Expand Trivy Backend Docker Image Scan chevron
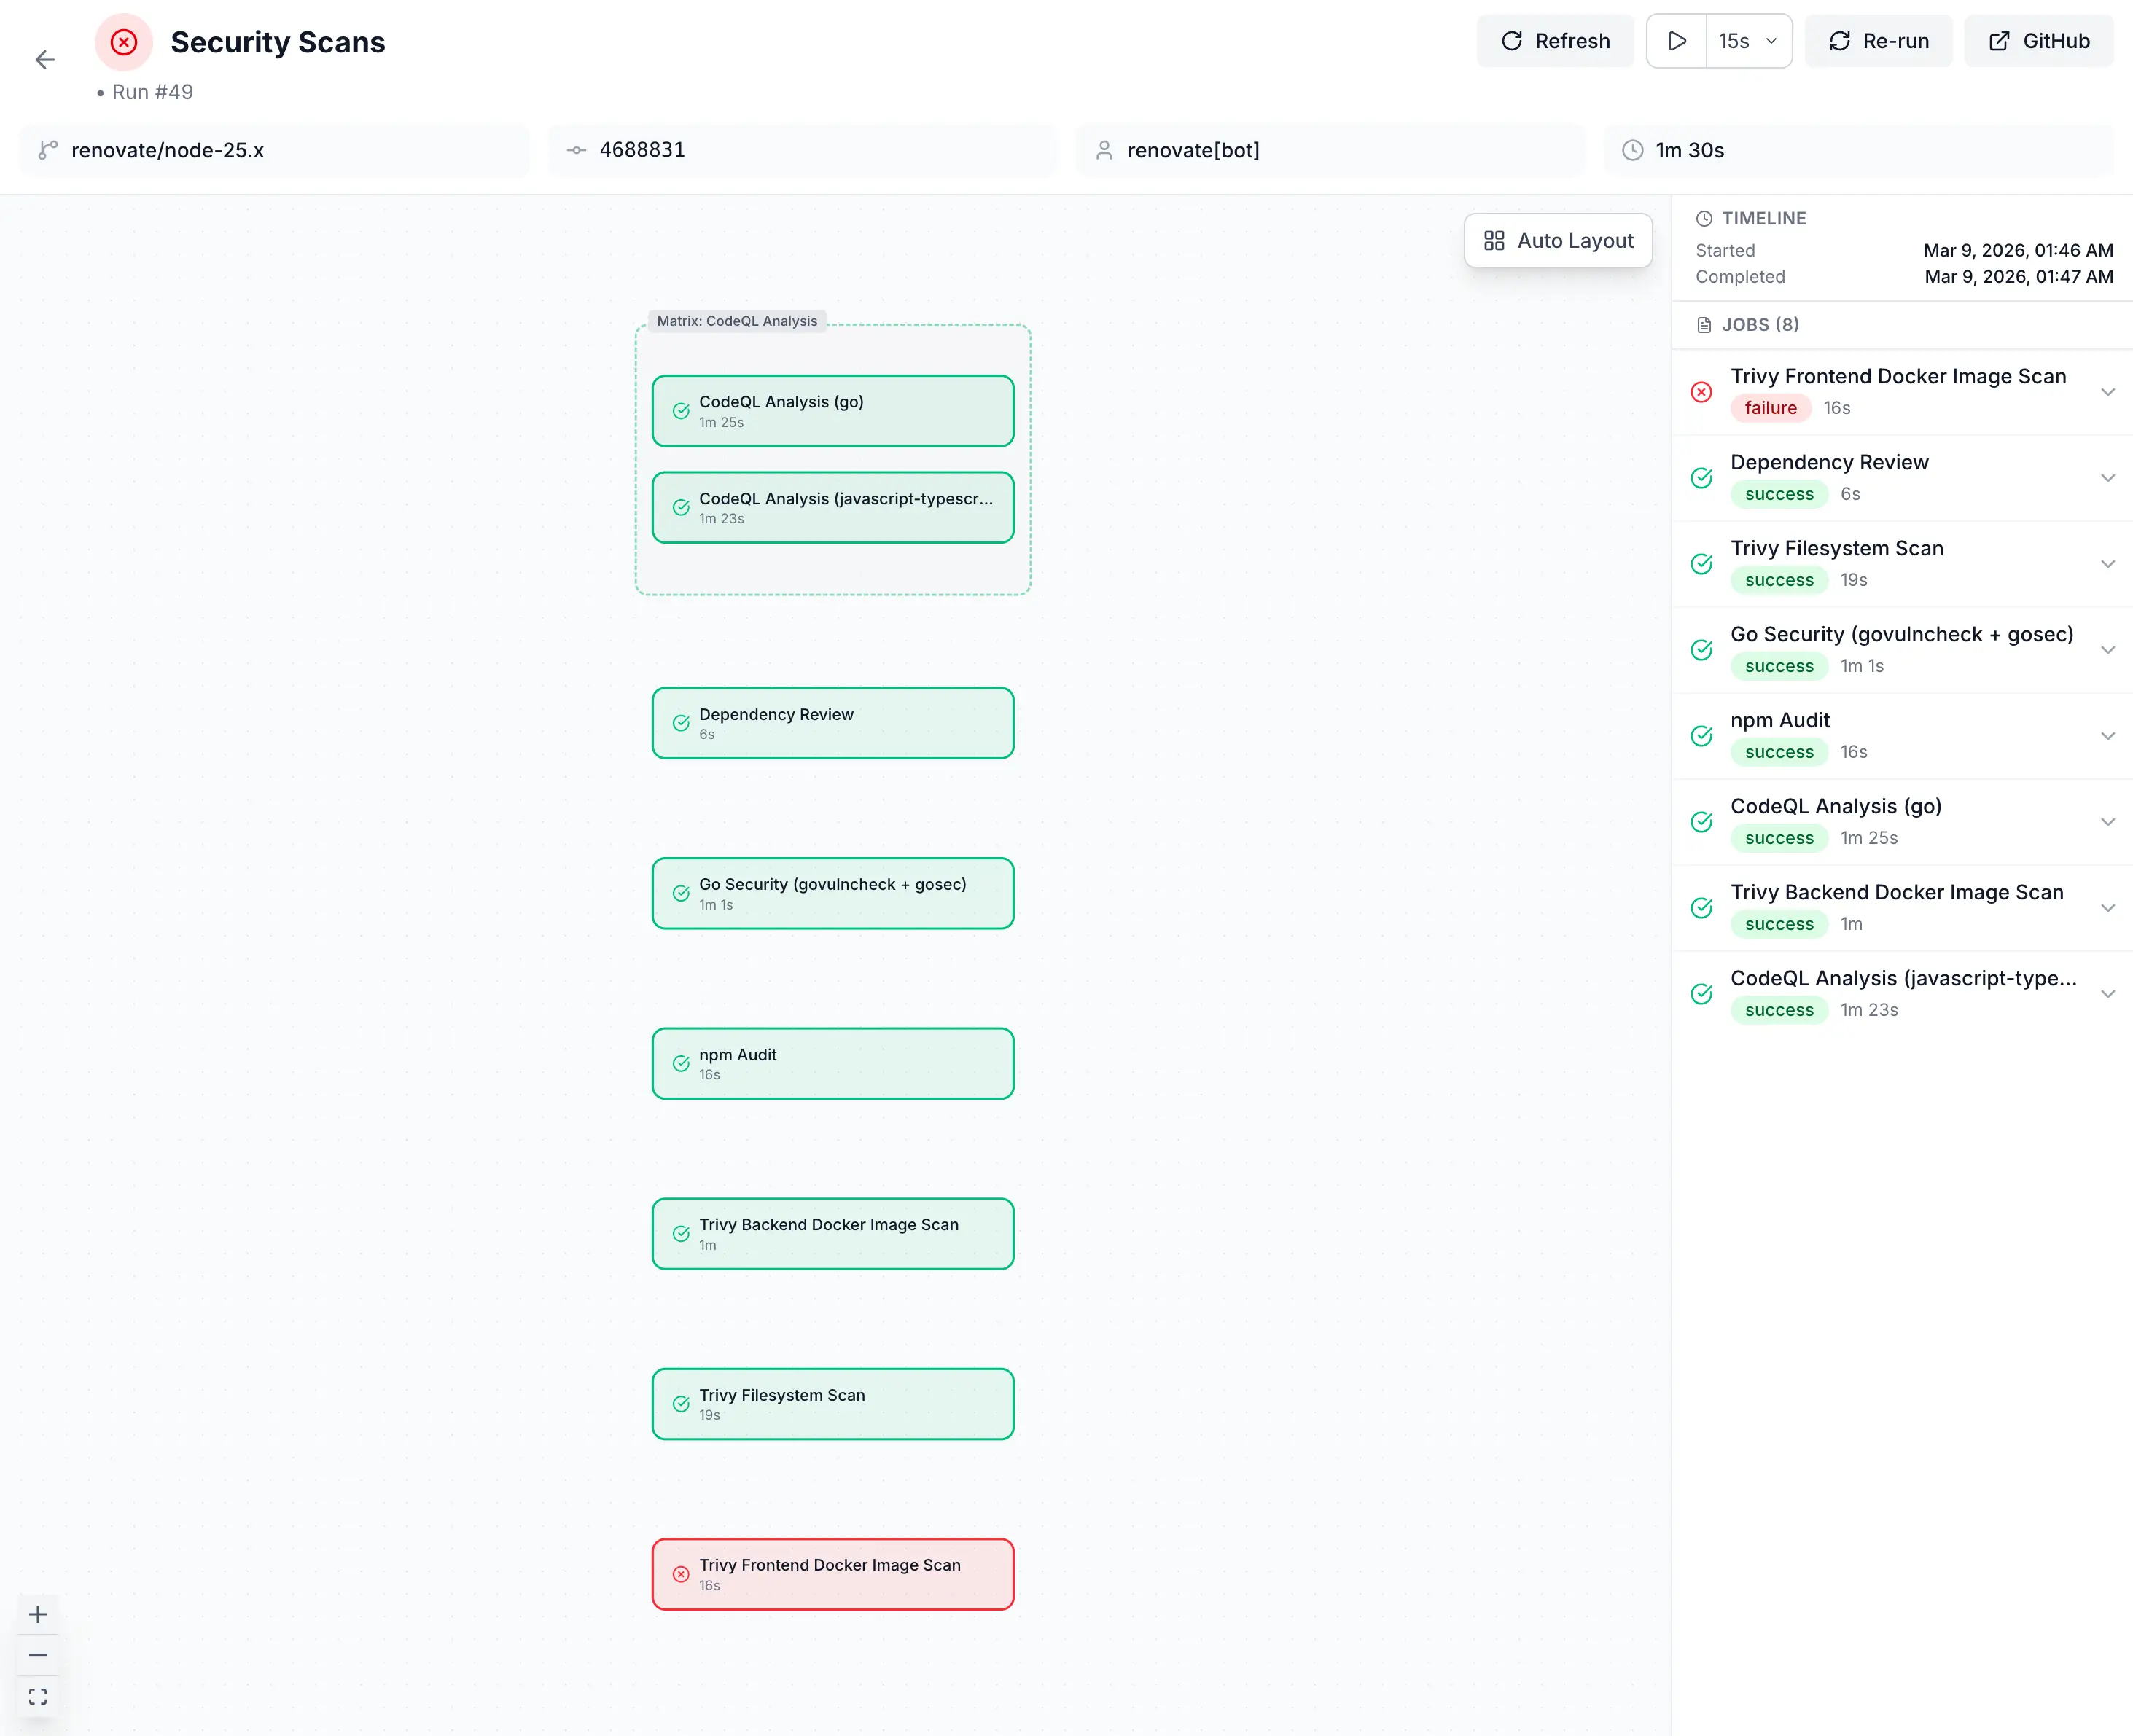The height and width of the screenshot is (1736, 2133). click(2108, 908)
